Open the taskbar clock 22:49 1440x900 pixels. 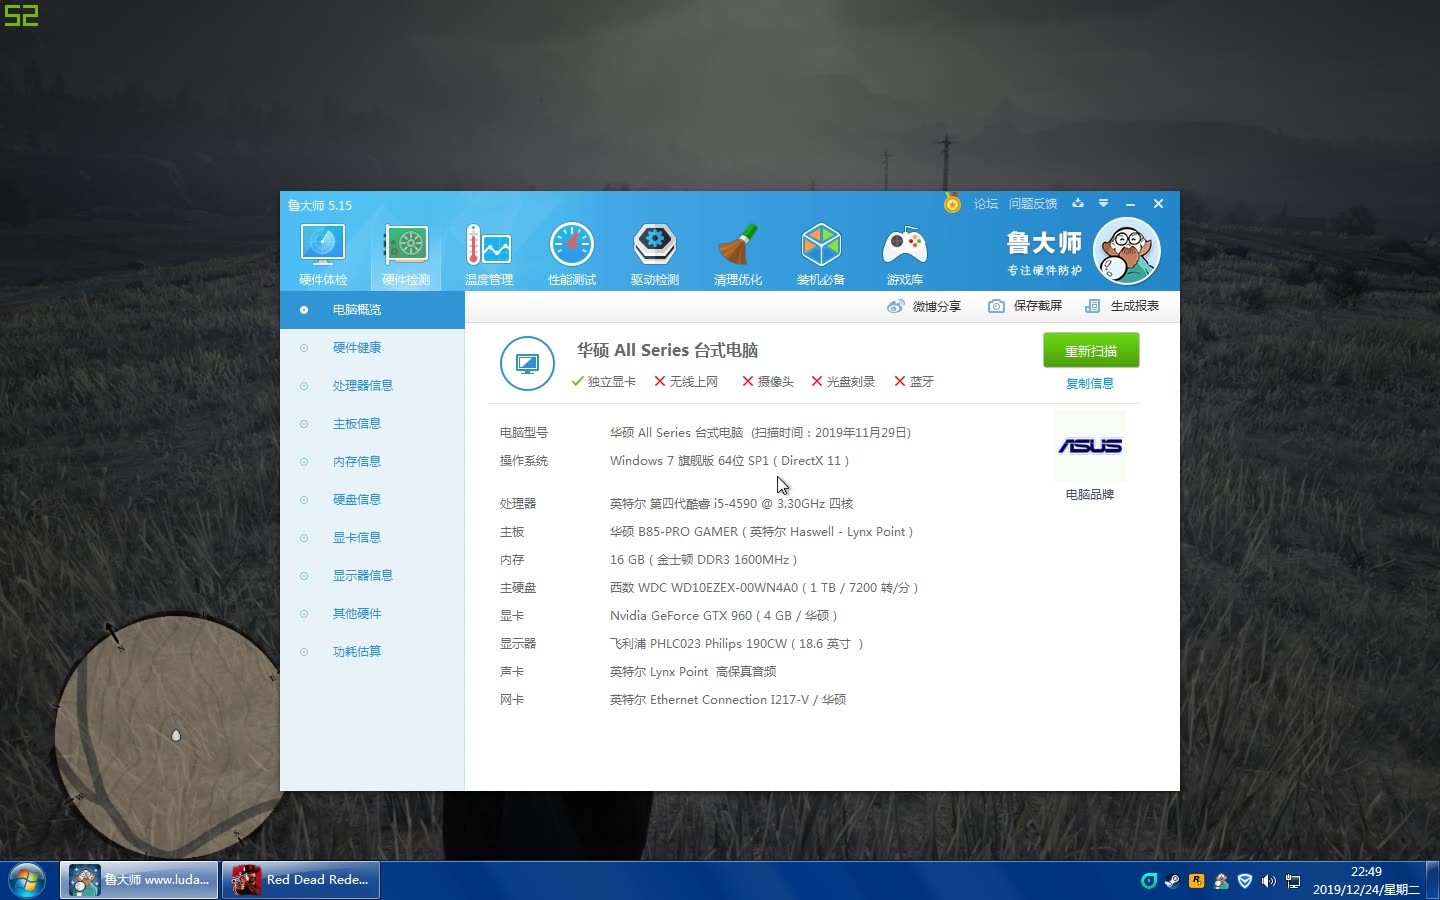pos(1366,880)
